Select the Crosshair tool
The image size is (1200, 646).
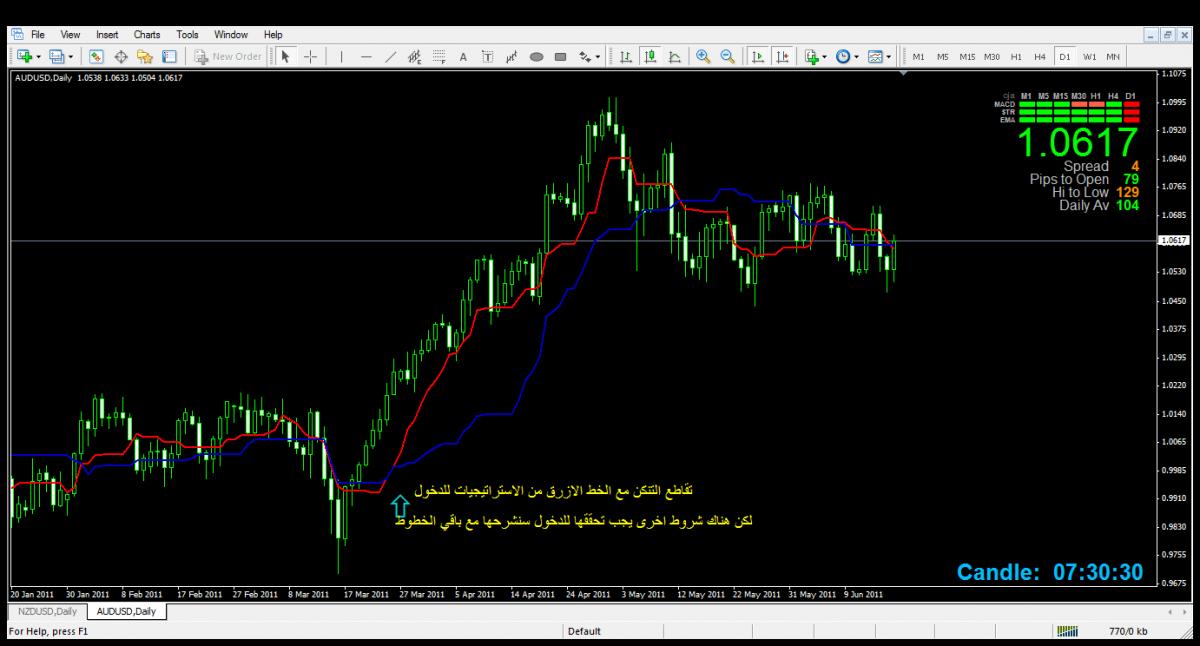click(310, 57)
